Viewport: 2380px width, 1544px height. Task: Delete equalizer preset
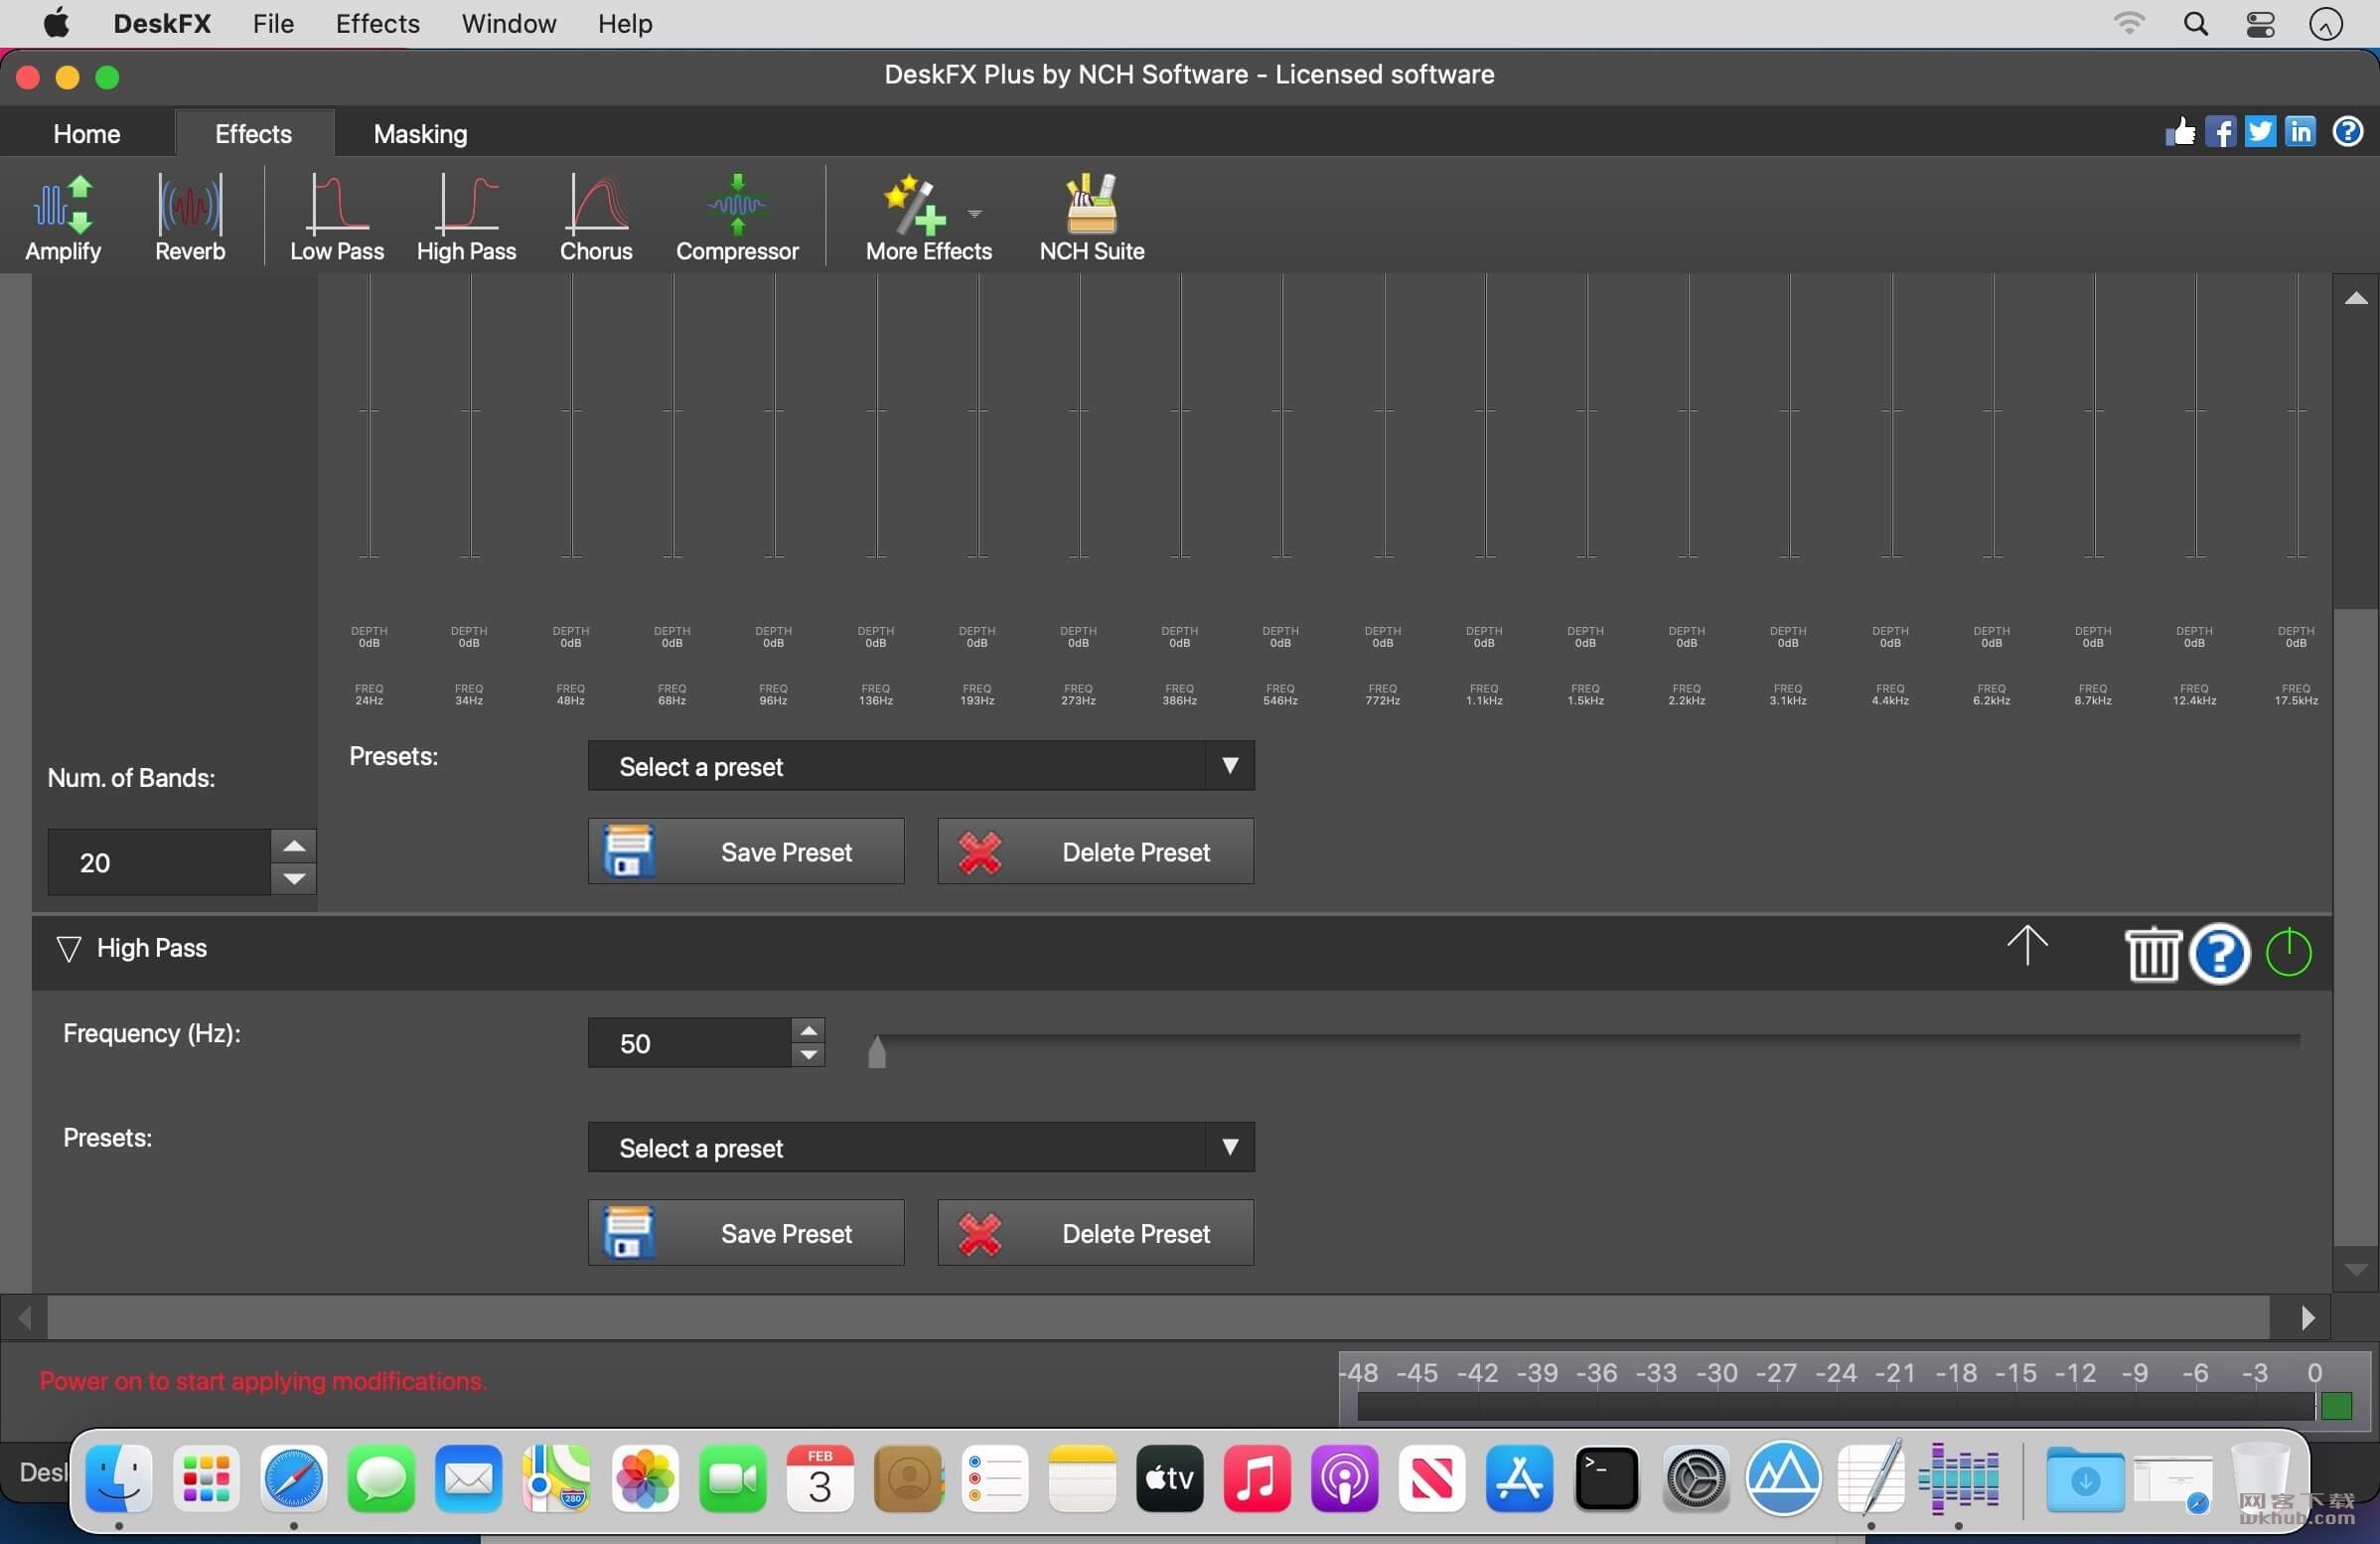click(1096, 852)
